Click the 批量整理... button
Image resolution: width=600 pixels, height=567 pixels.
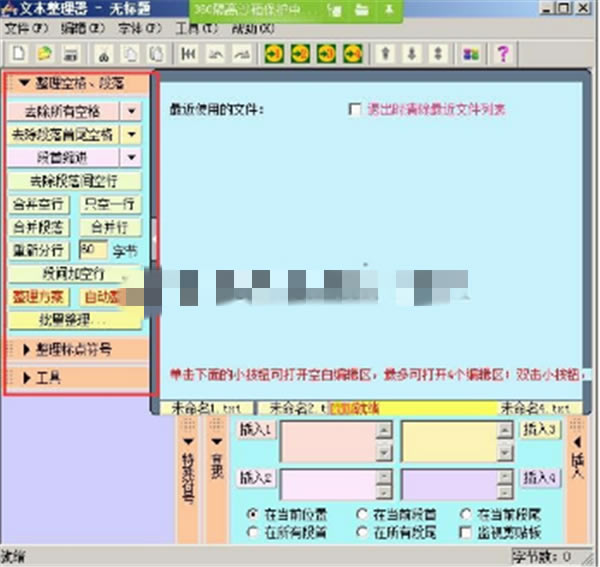click(75, 320)
